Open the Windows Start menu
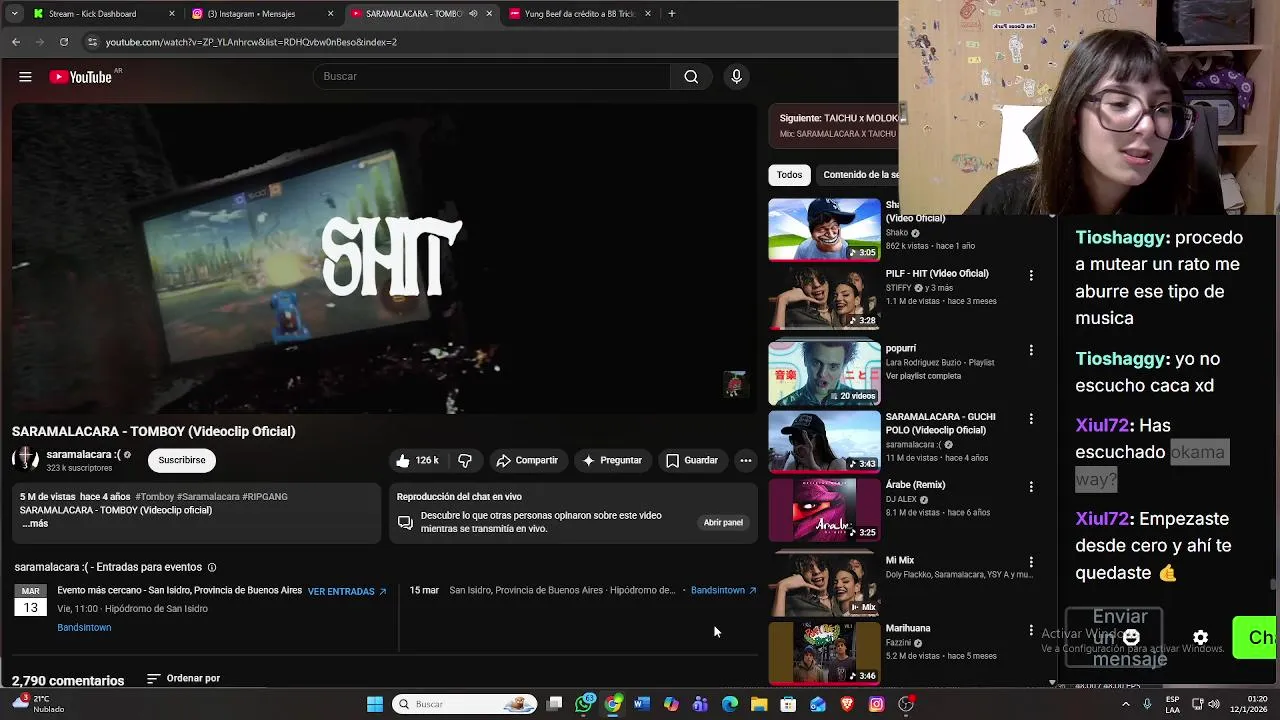This screenshot has height=720, width=1280. 375,704
